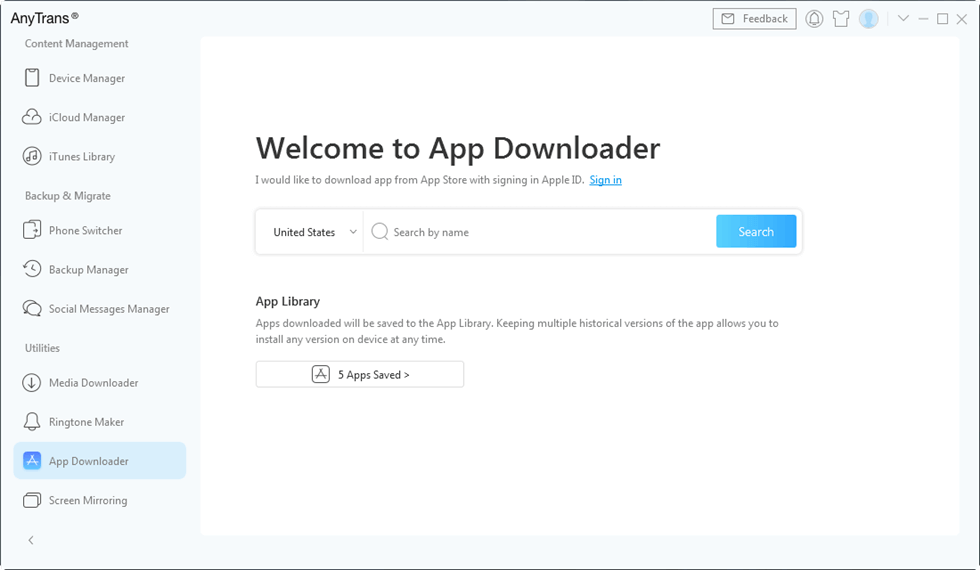980x570 pixels.
Task: Click the Utilities section label
Action: tap(42, 348)
